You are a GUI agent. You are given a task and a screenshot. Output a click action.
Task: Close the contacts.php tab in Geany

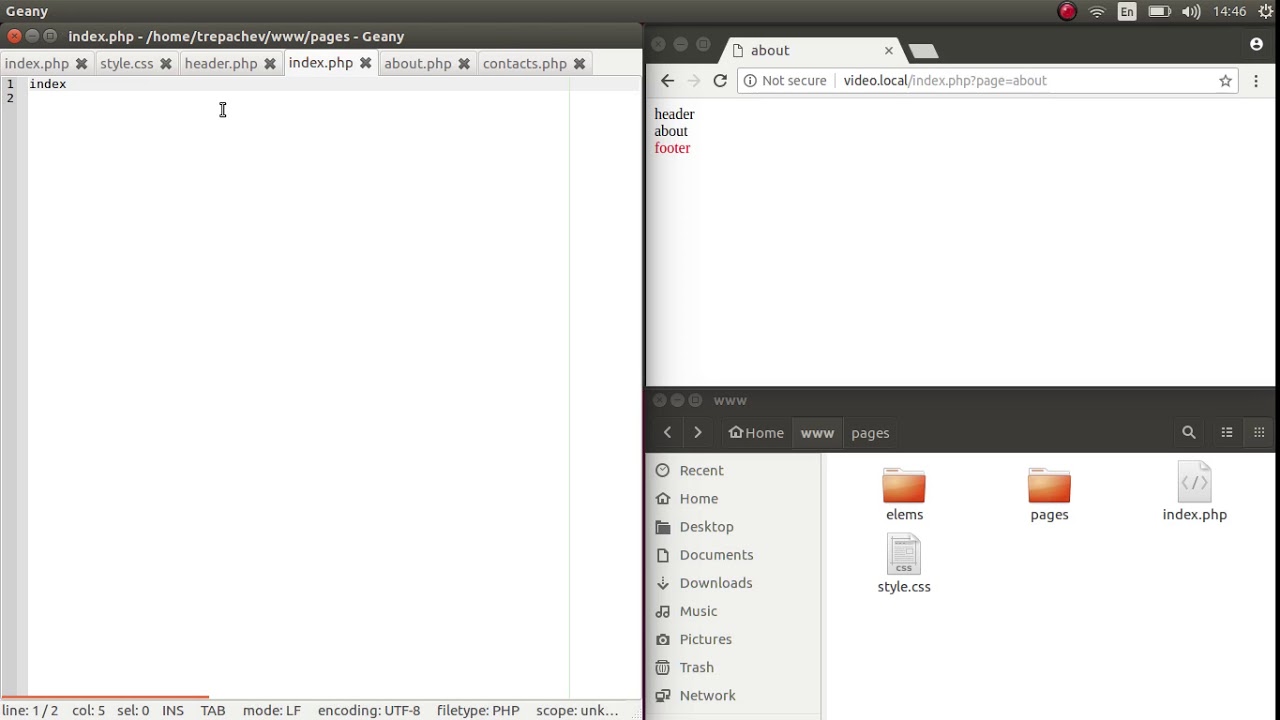point(579,63)
